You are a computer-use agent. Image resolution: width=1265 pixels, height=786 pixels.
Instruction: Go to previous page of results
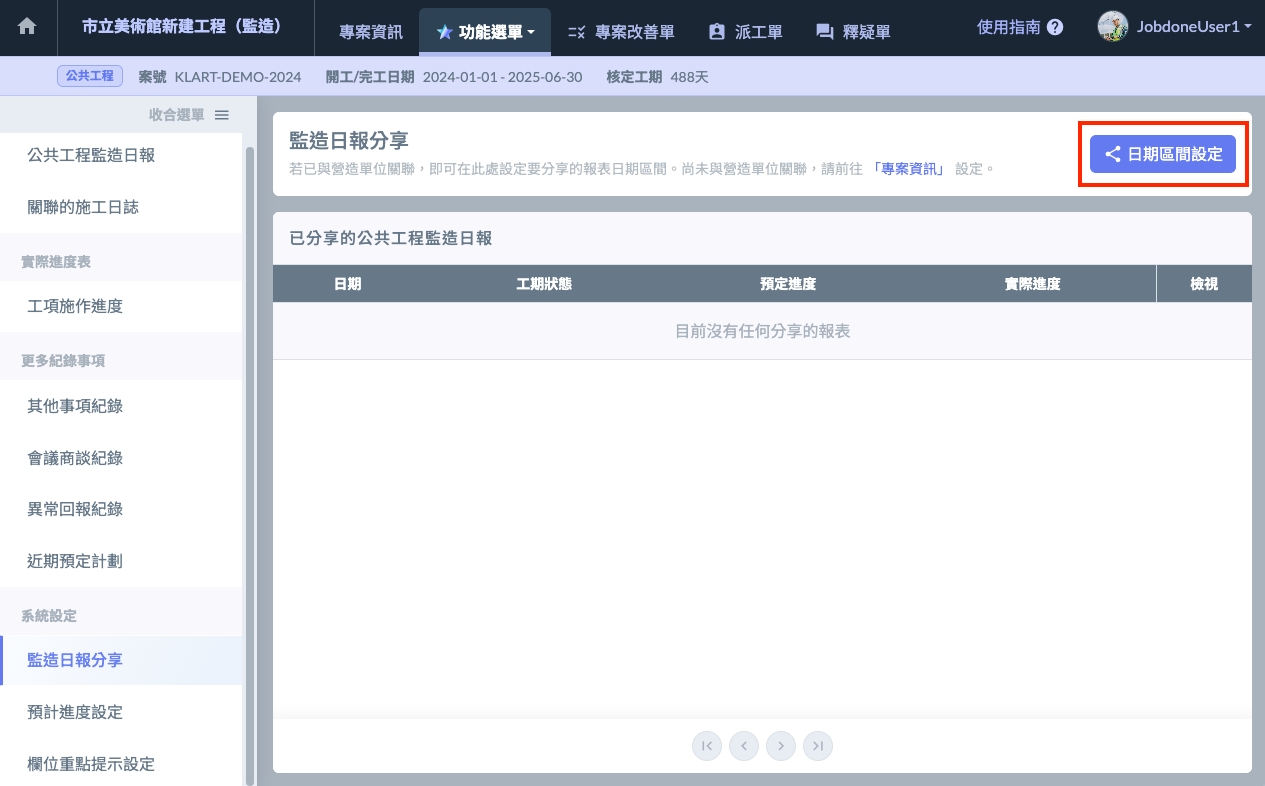(x=743, y=745)
